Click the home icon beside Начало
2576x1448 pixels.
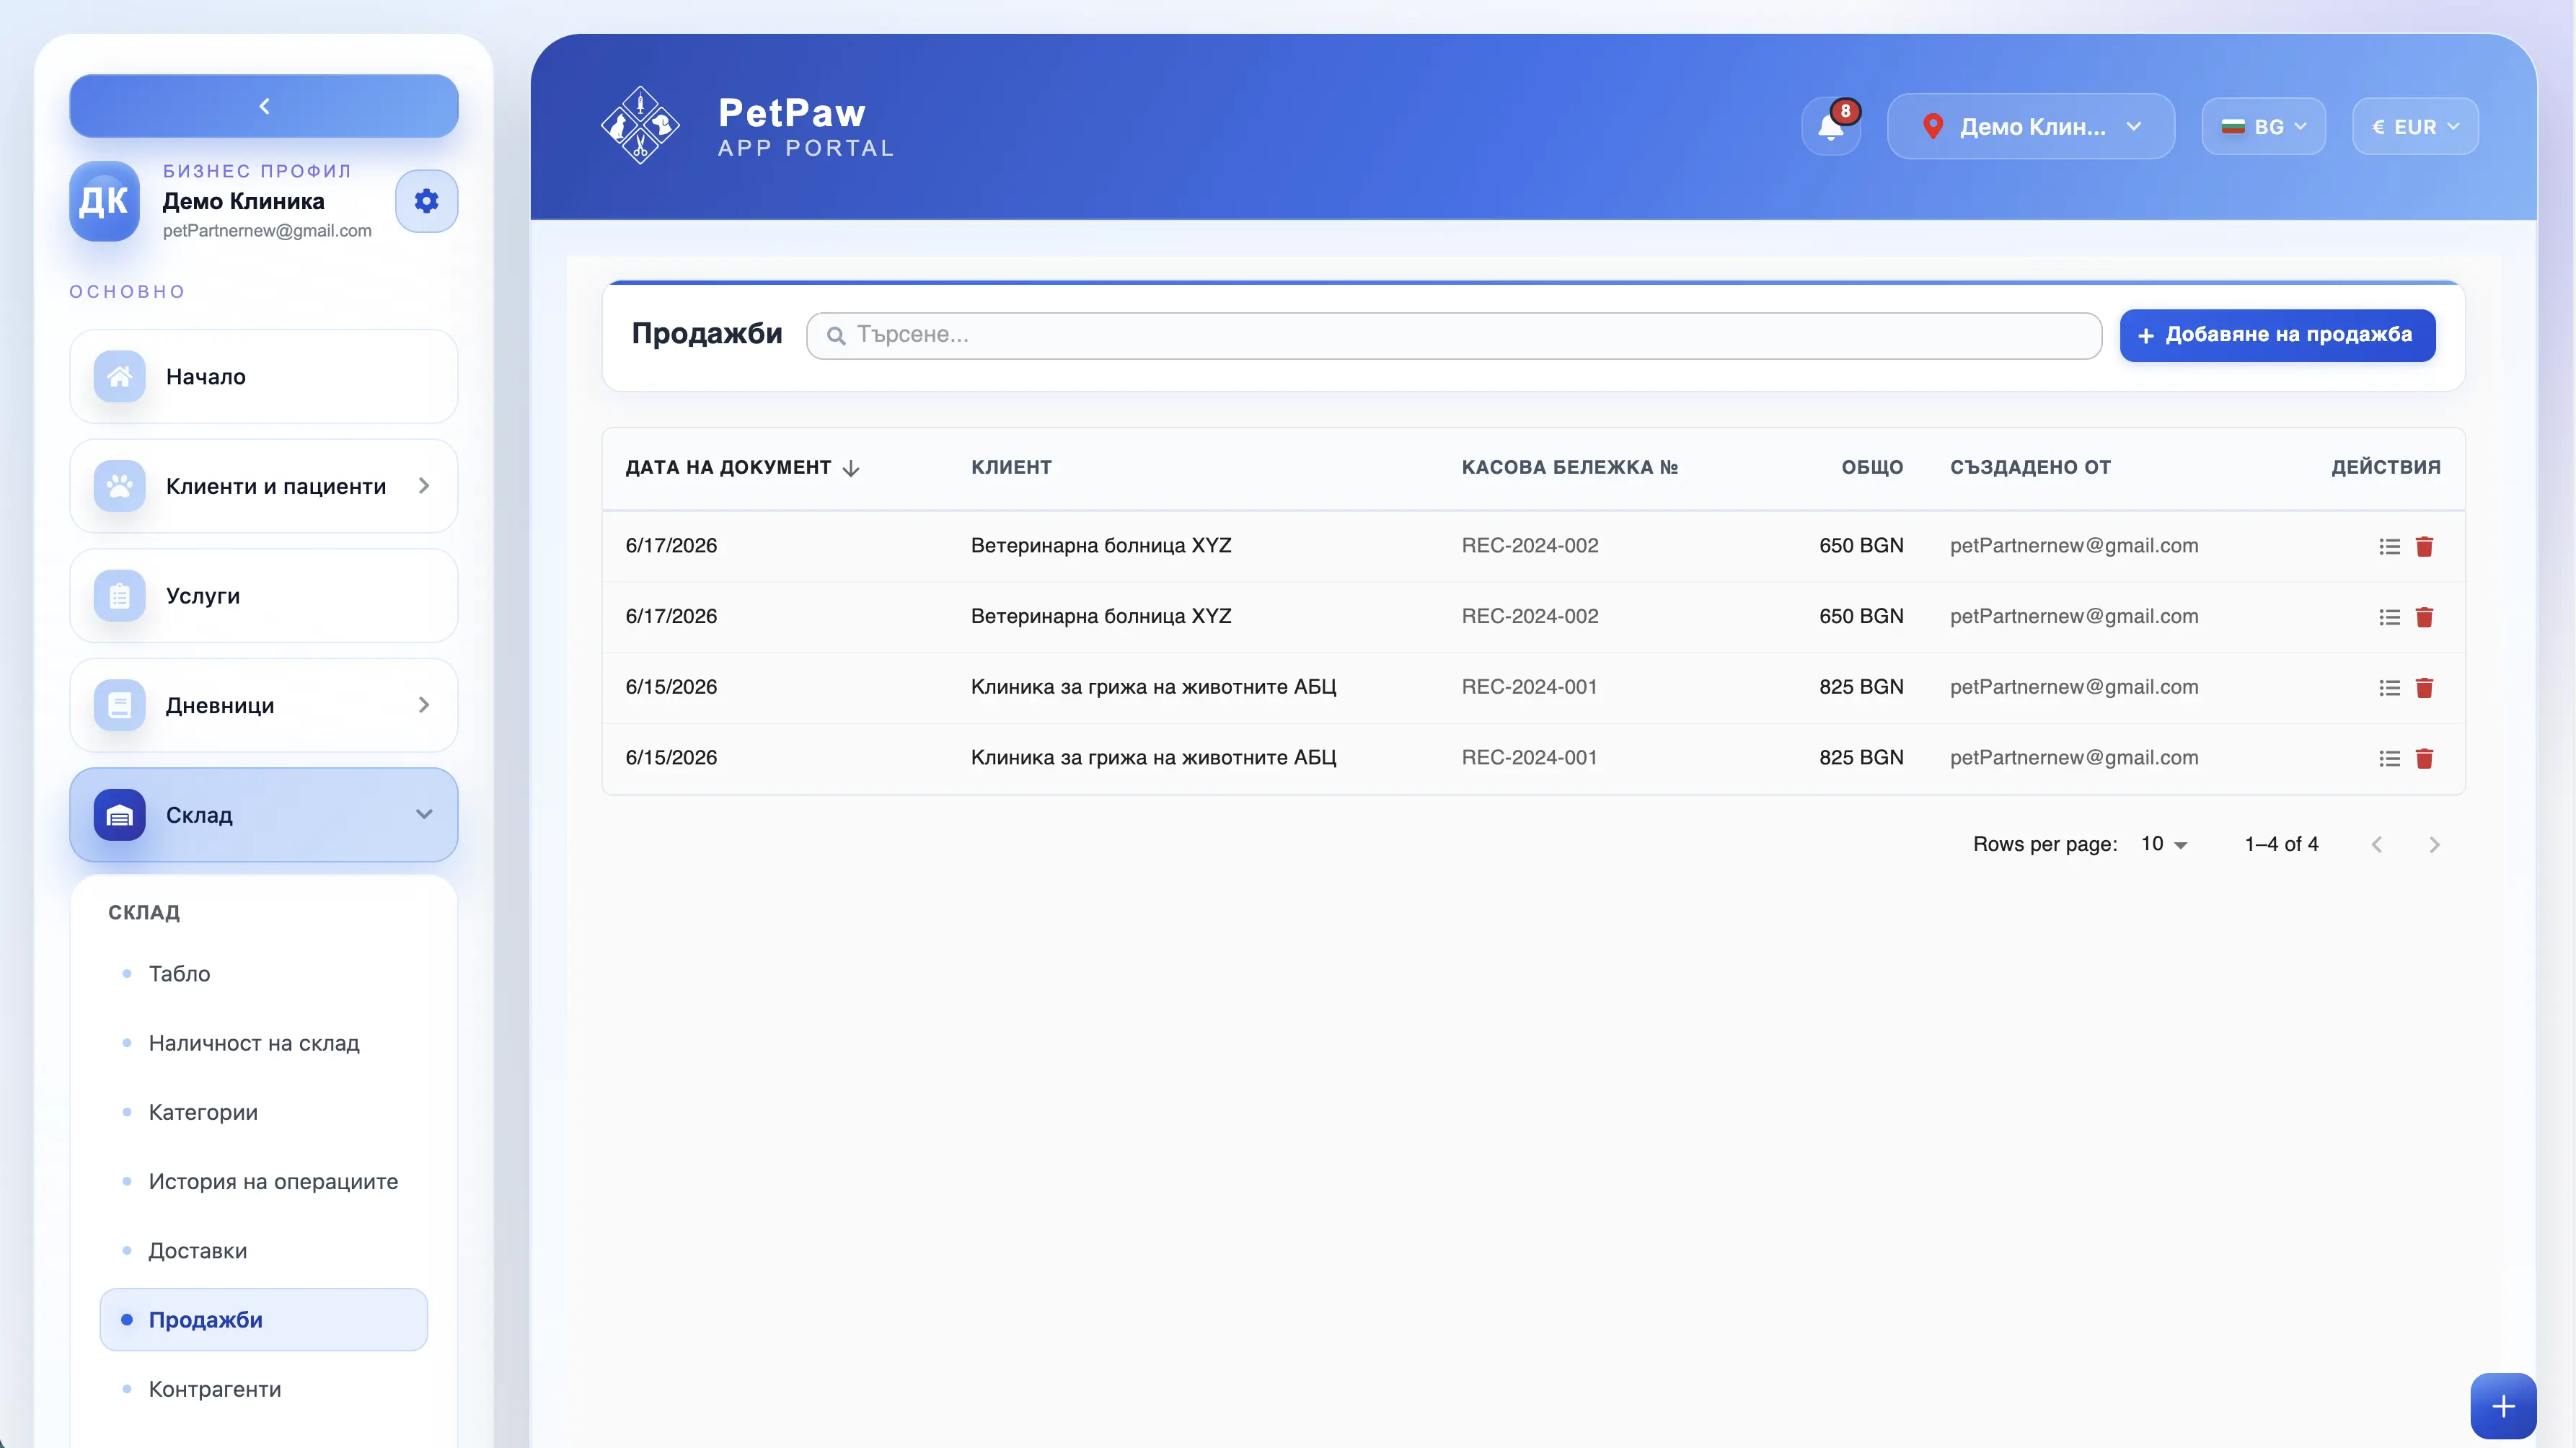click(120, 377)
